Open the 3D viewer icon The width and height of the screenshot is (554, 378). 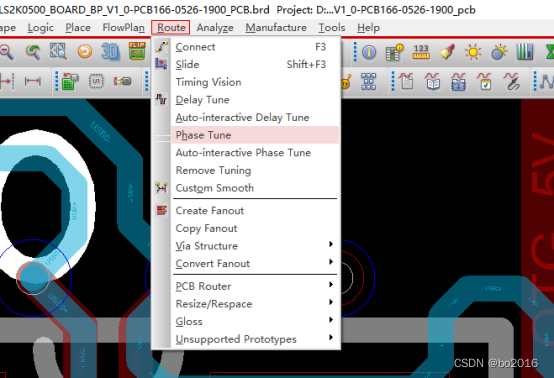pos(111,52)
